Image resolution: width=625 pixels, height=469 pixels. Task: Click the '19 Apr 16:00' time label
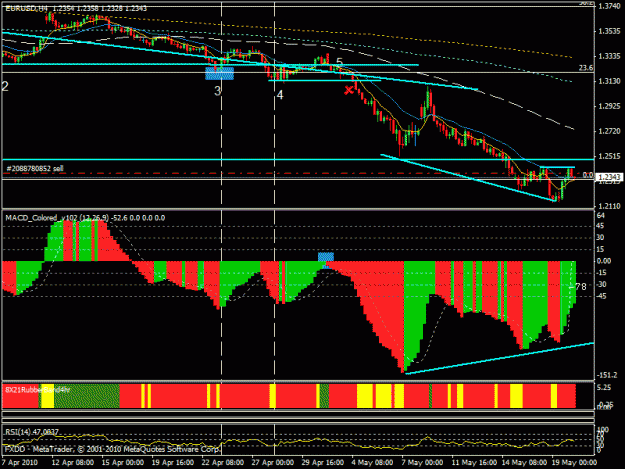173,463
